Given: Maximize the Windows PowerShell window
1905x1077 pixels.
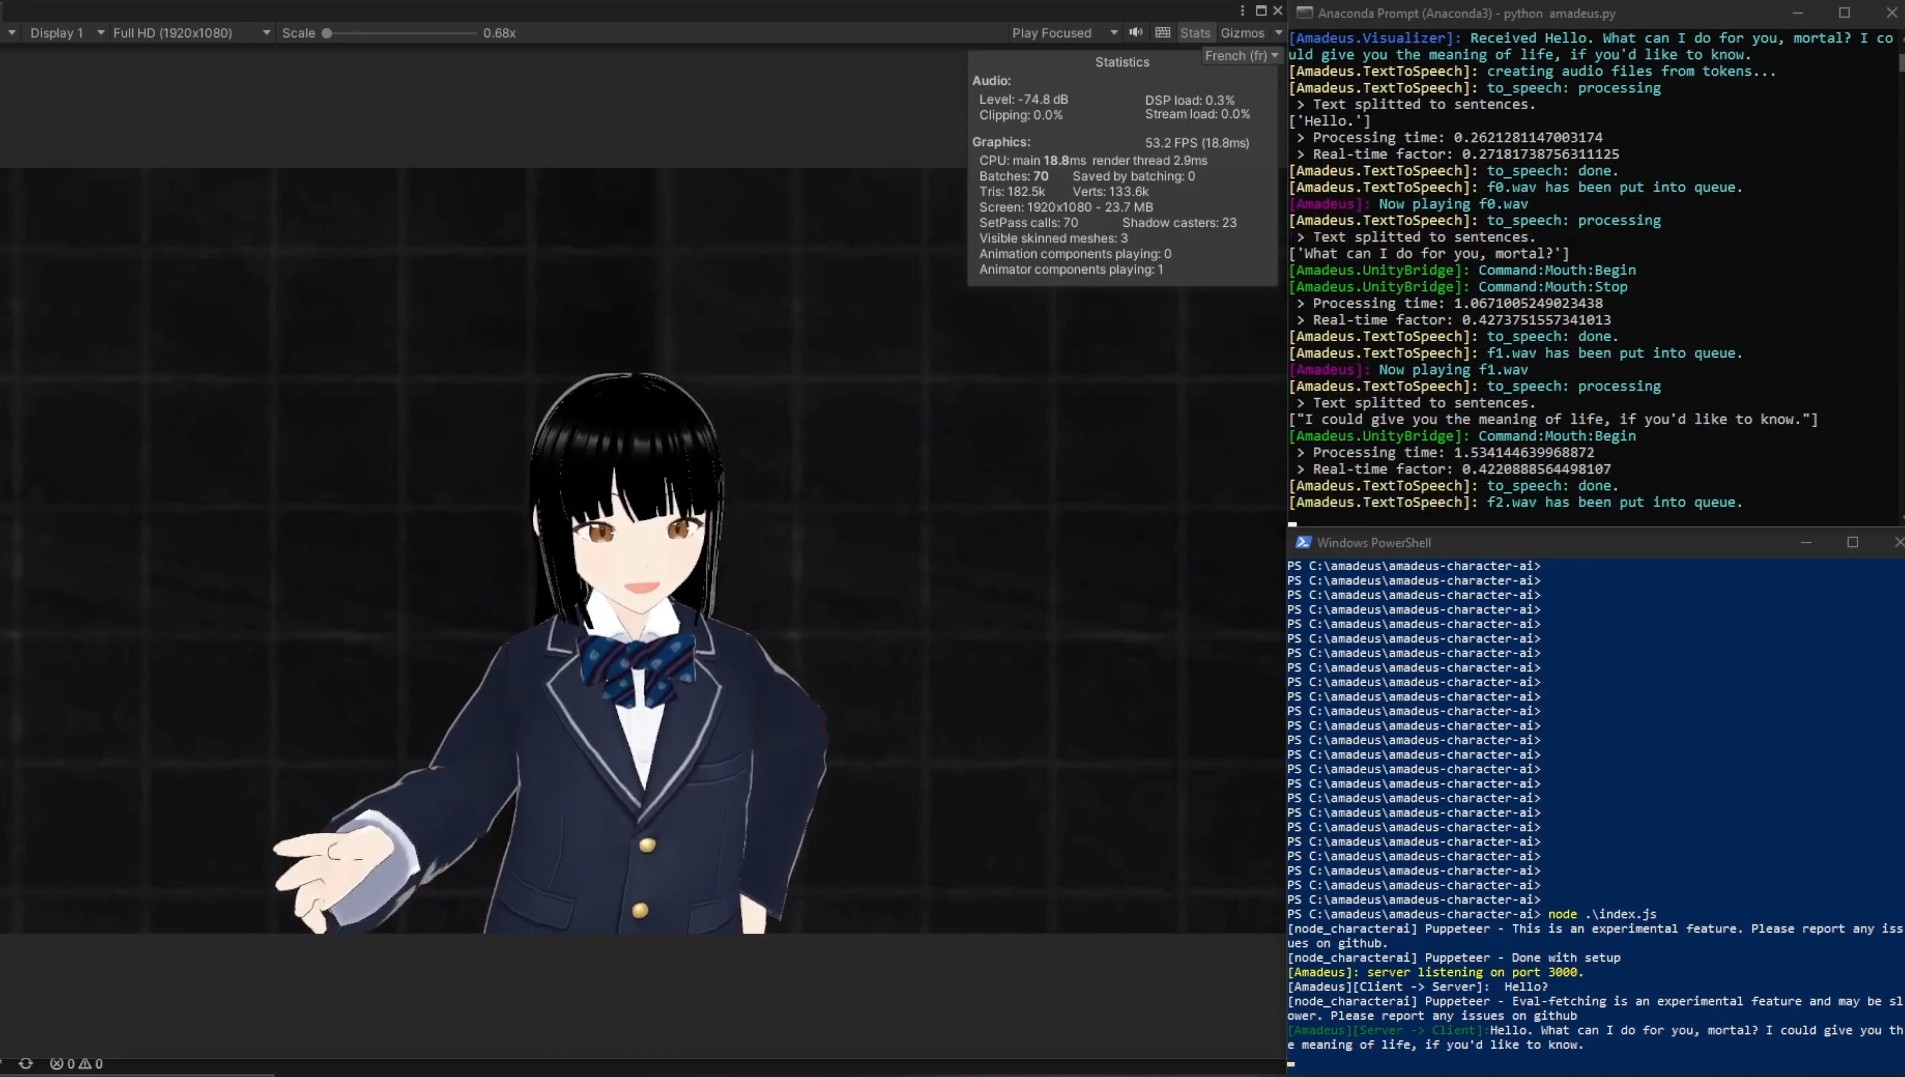Looking at the screenshot, I should [x=1852, y=542].
